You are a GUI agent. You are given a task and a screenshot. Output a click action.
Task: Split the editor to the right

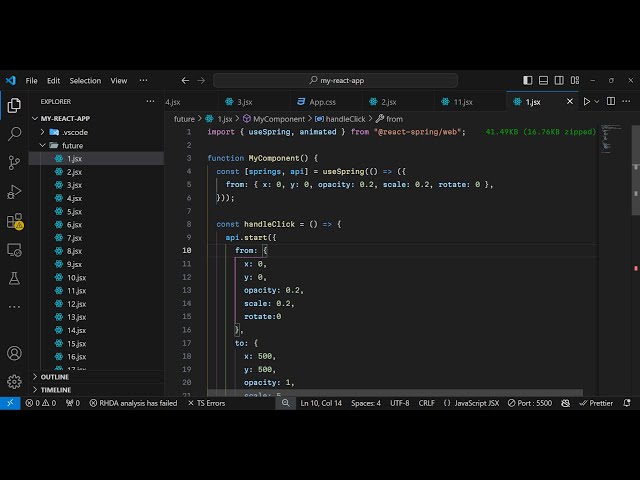pos(613,101)
